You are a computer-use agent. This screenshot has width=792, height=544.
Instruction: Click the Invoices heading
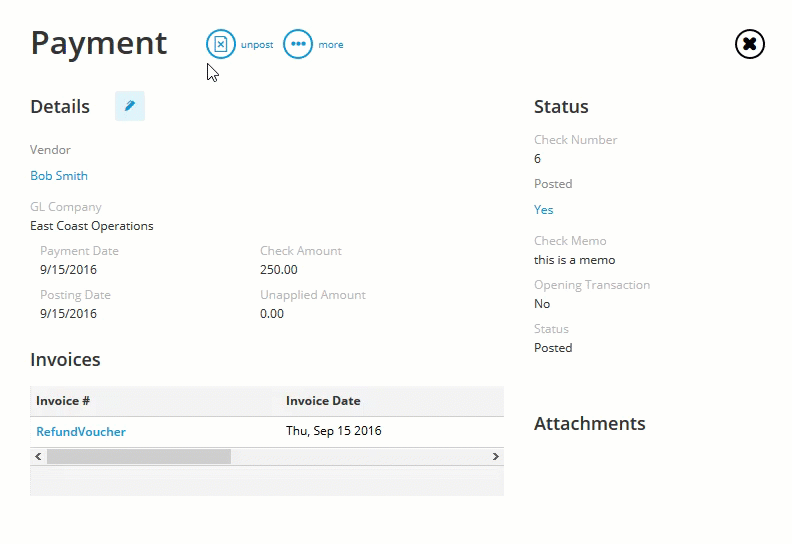tap(65, 360)
